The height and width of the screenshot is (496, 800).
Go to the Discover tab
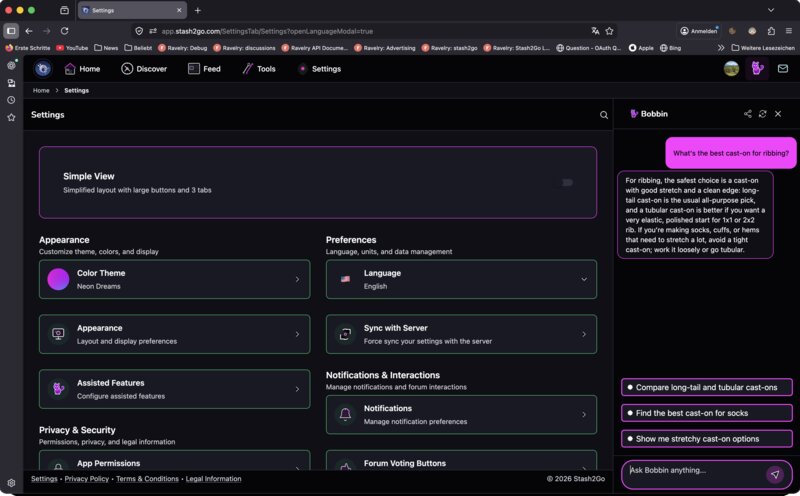(x=144, y=69)
